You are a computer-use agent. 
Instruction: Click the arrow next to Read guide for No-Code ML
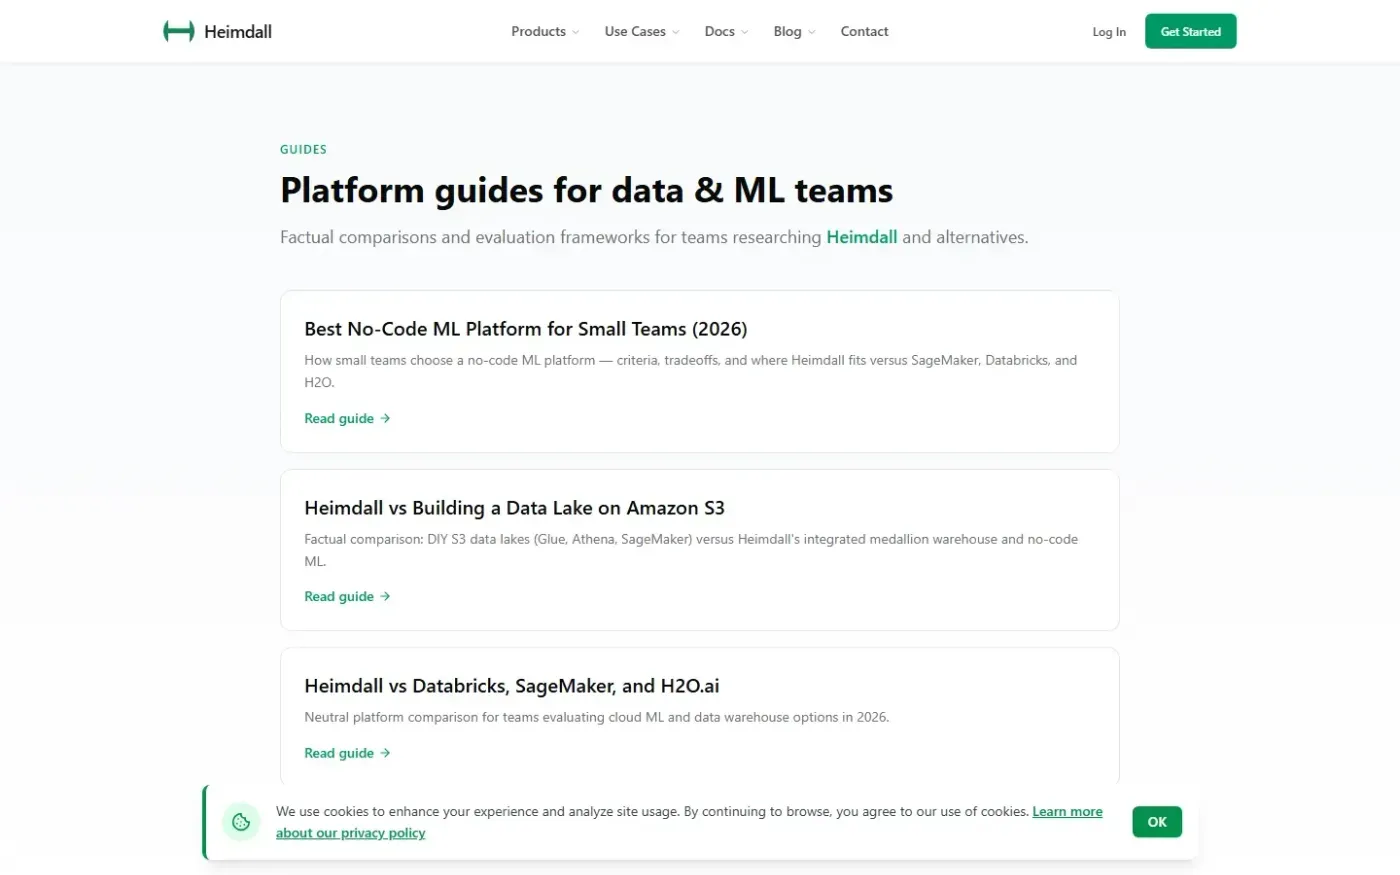385,418
